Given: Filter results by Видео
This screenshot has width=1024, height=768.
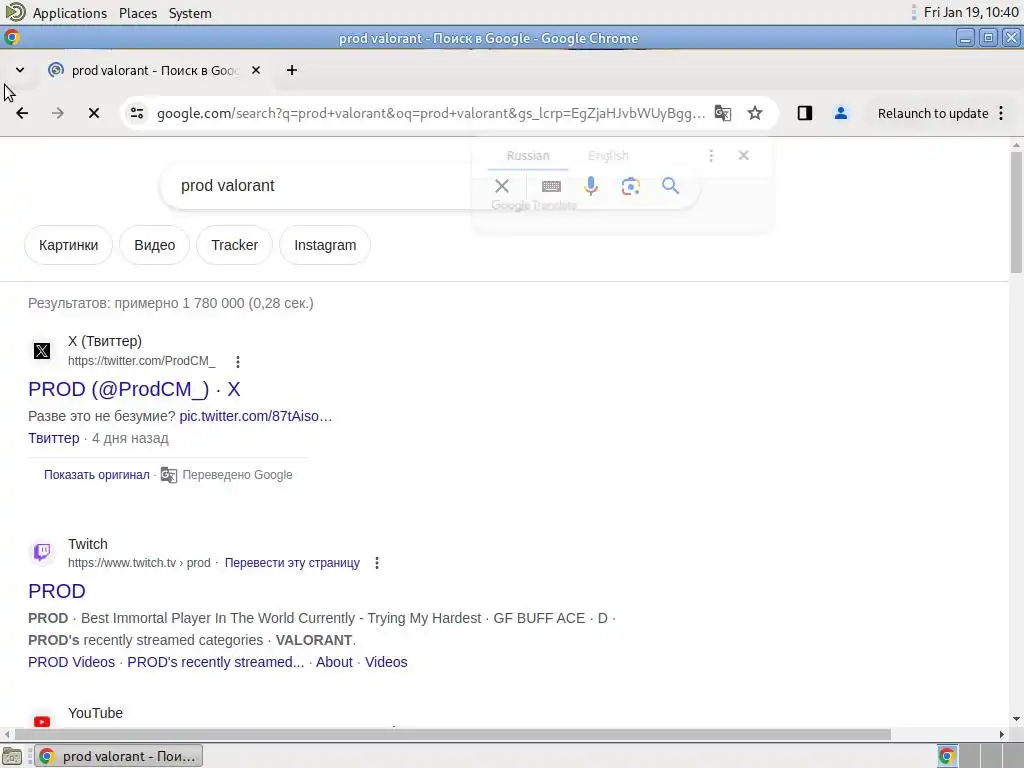Looking at the screenshot, I should (155, 245).
